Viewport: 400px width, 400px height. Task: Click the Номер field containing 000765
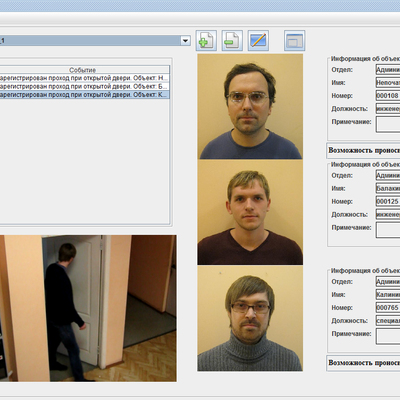tap(388, 307)
